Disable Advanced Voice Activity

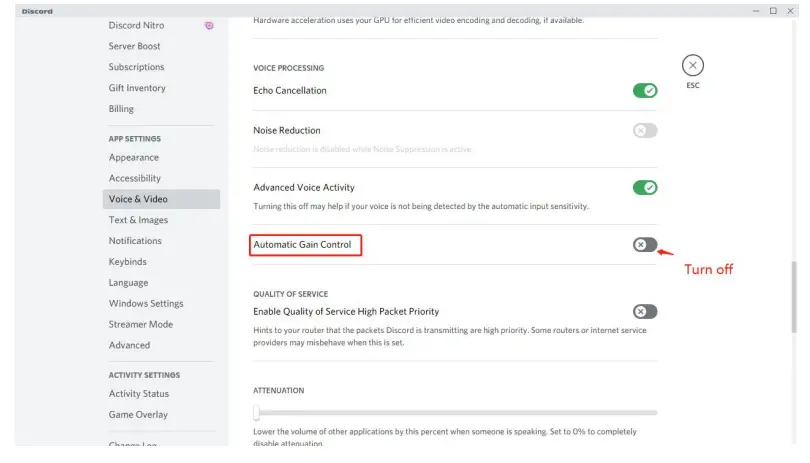(645, 187)
